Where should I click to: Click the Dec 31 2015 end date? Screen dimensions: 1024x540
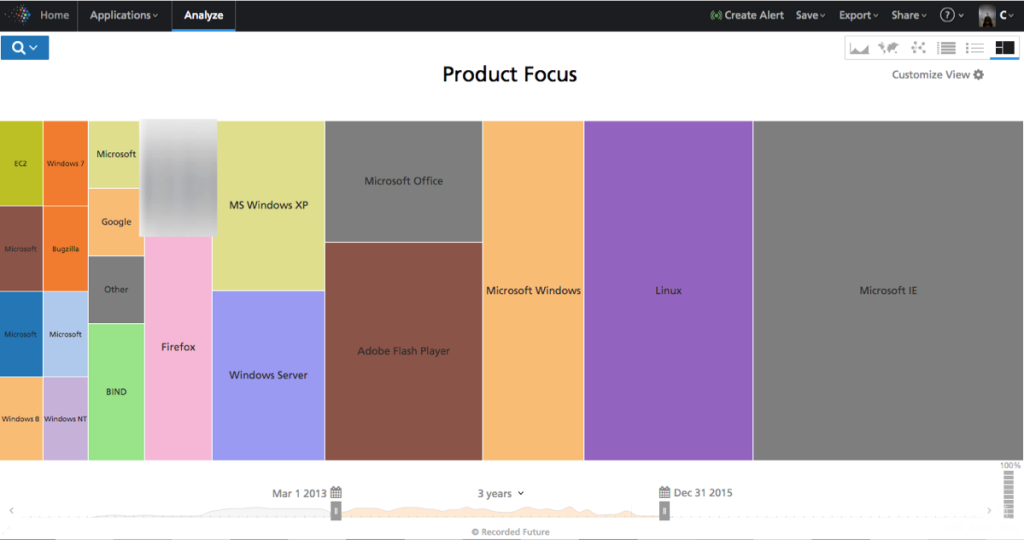(x=703, y=492)
